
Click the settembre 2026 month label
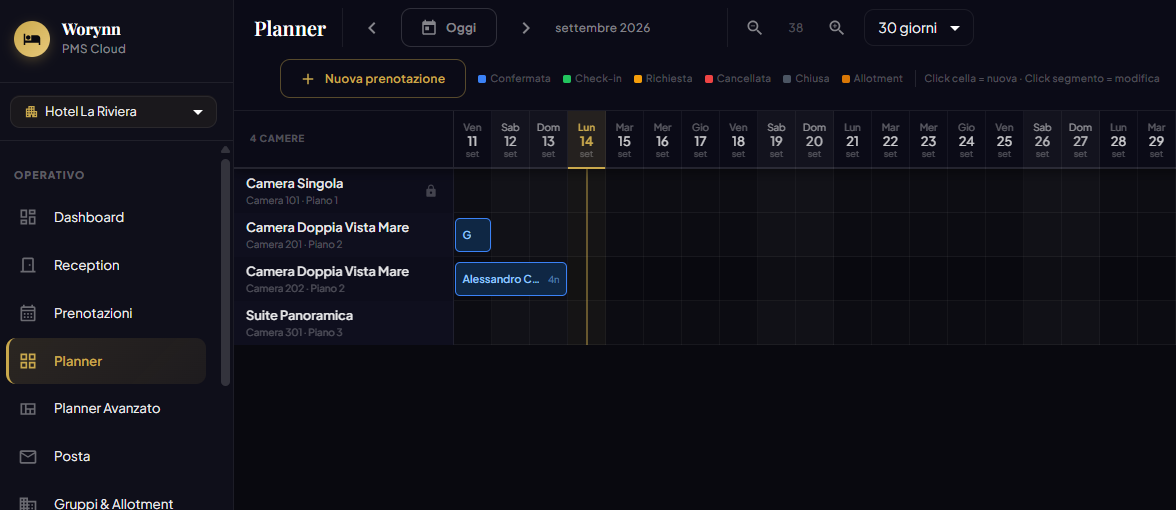(602, 28)
